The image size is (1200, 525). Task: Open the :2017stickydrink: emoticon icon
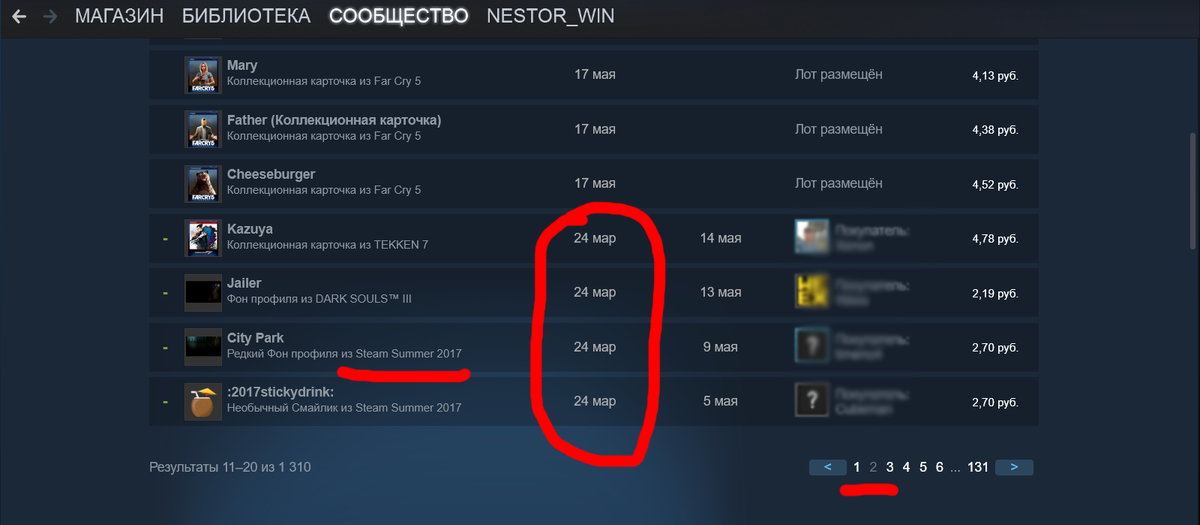(202, 402)
